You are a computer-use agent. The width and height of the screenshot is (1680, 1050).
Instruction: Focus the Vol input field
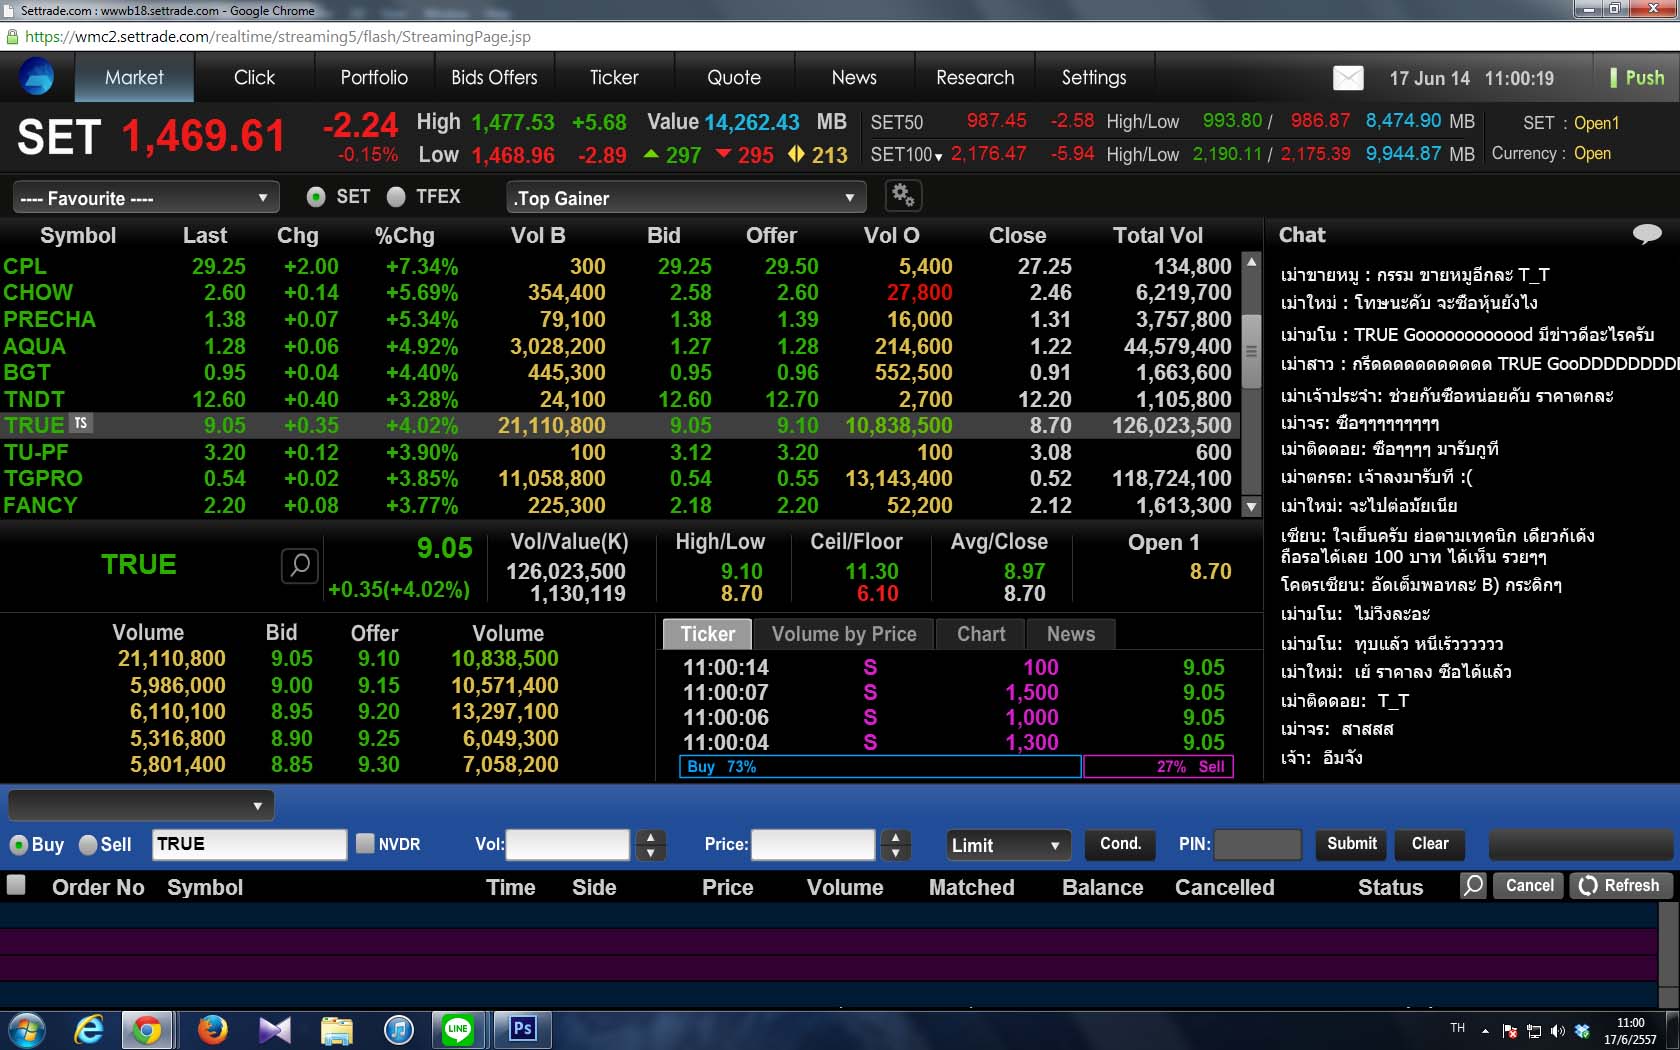(x=568, y=844)
